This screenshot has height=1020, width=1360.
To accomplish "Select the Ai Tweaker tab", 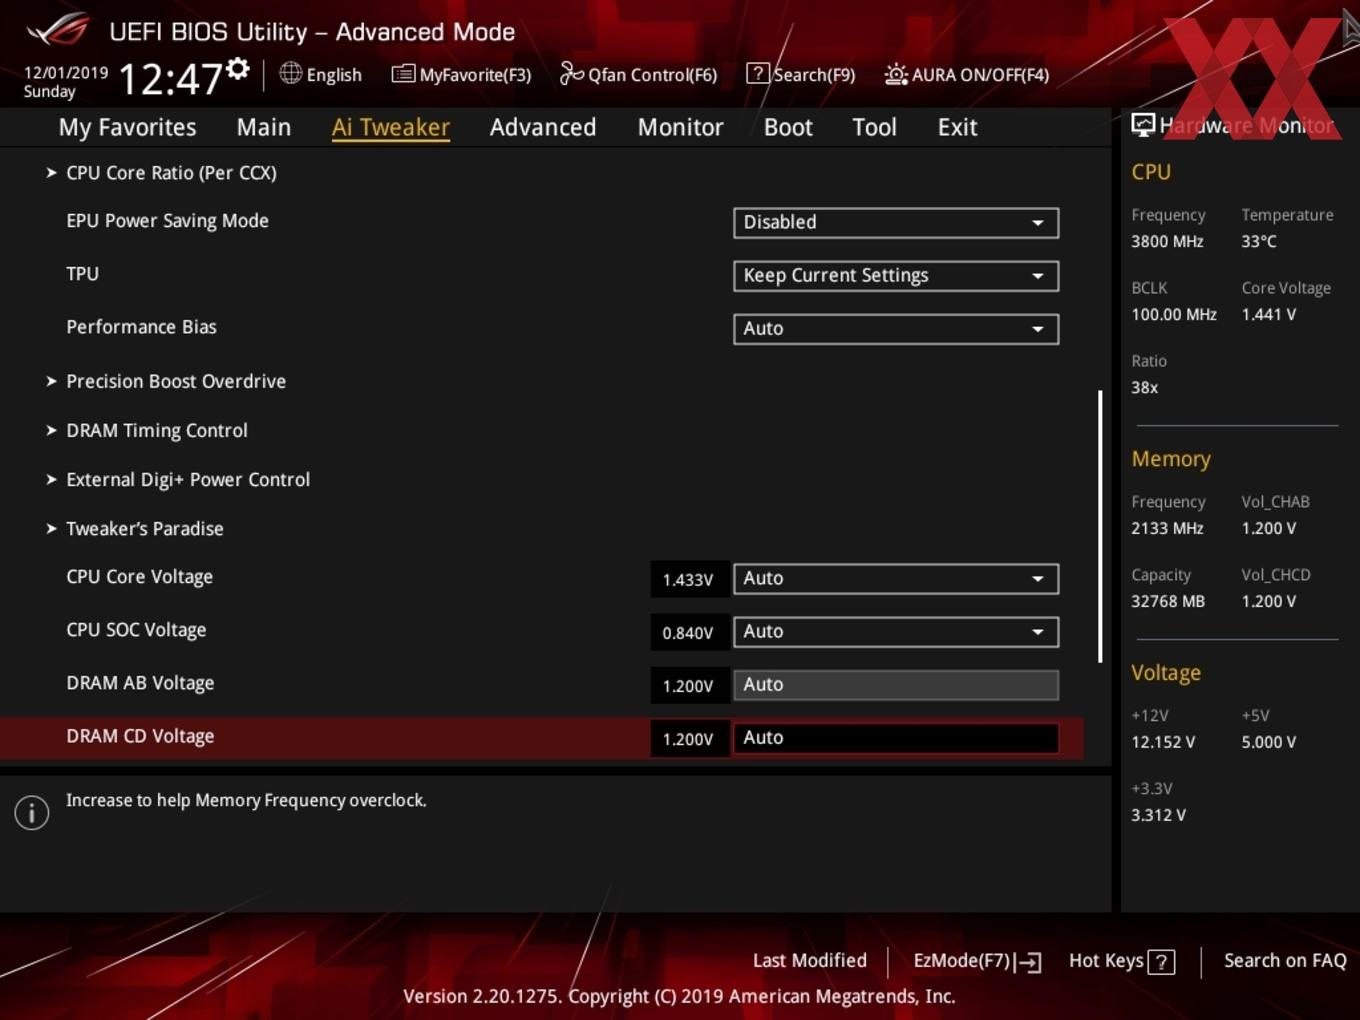I will click(391, 127).
